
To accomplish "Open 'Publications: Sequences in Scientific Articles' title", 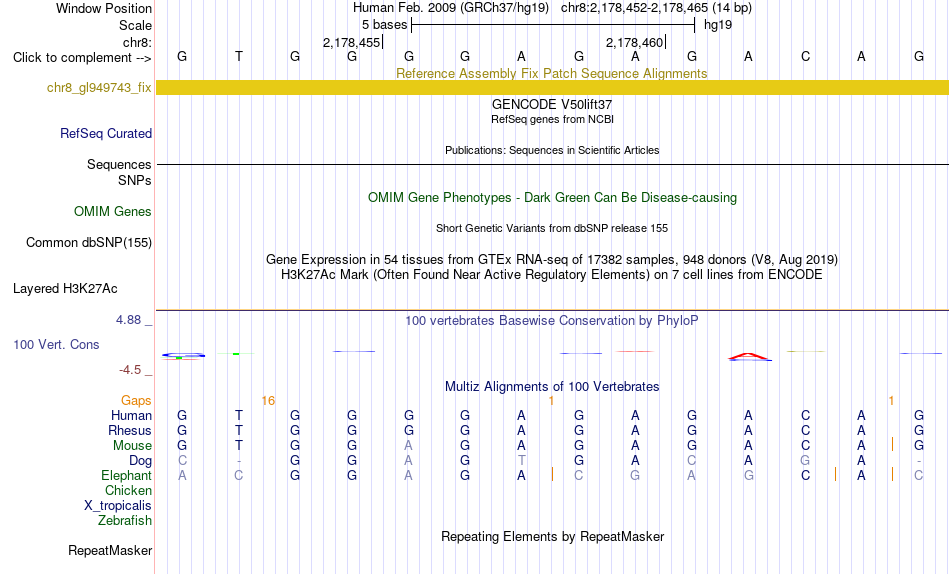I will 552,150.
